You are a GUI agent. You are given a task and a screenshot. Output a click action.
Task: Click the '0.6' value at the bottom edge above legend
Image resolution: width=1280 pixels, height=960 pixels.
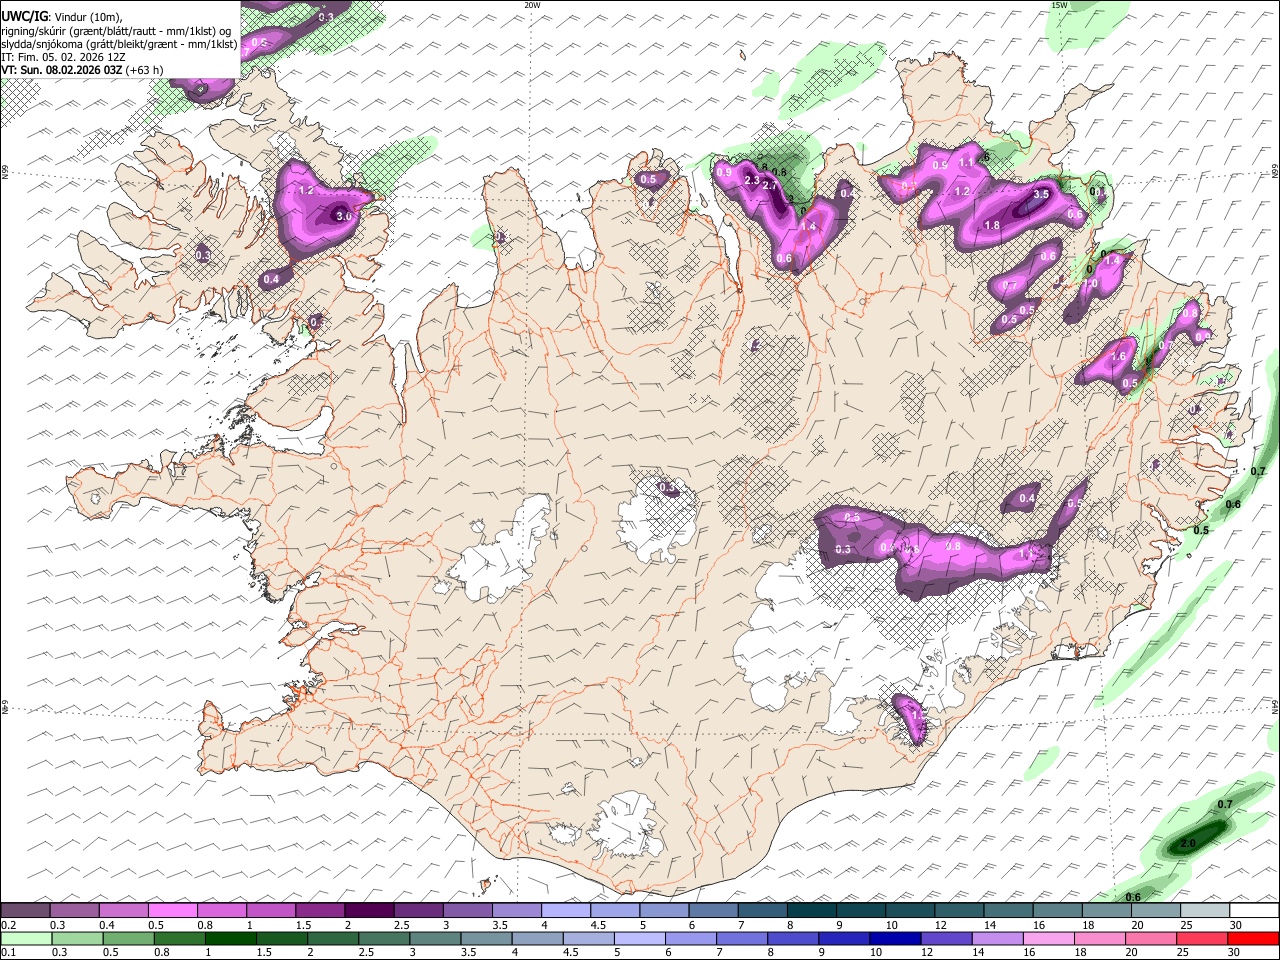coord(1133,897)
